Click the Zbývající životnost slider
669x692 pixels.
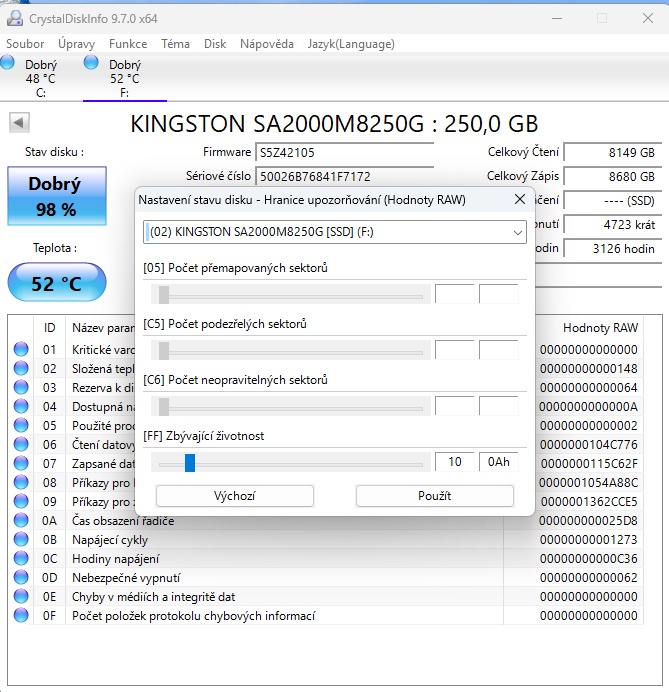pyautogui.click(x=290, y=463)
